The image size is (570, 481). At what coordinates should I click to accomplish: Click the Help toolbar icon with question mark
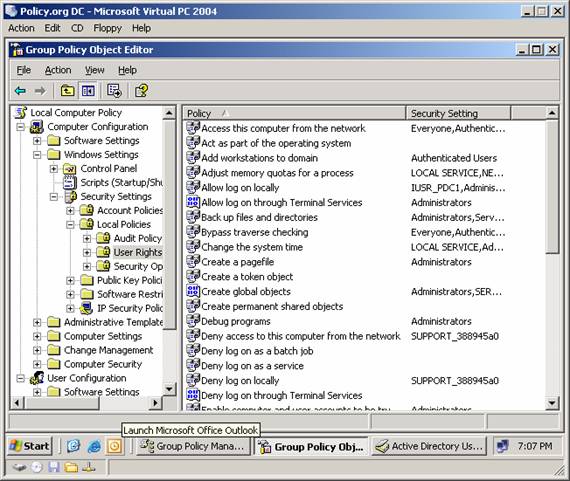coord(141,91)
